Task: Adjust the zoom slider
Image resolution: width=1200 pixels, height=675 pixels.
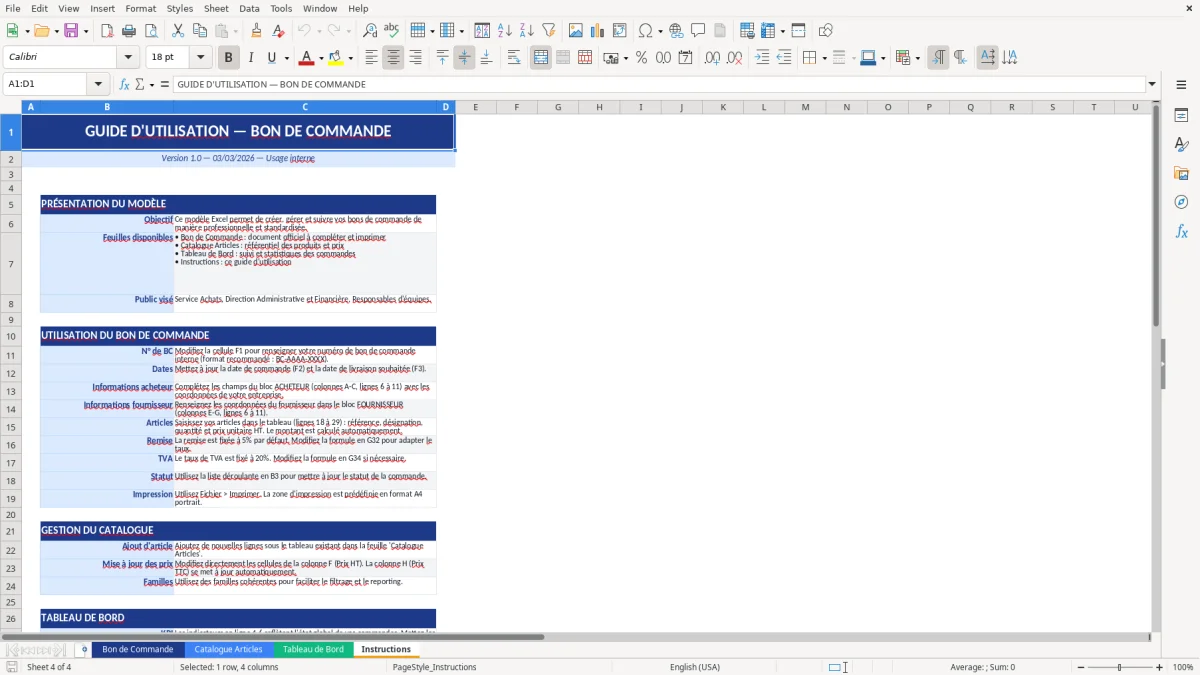Action: [x=1120, y=667]
